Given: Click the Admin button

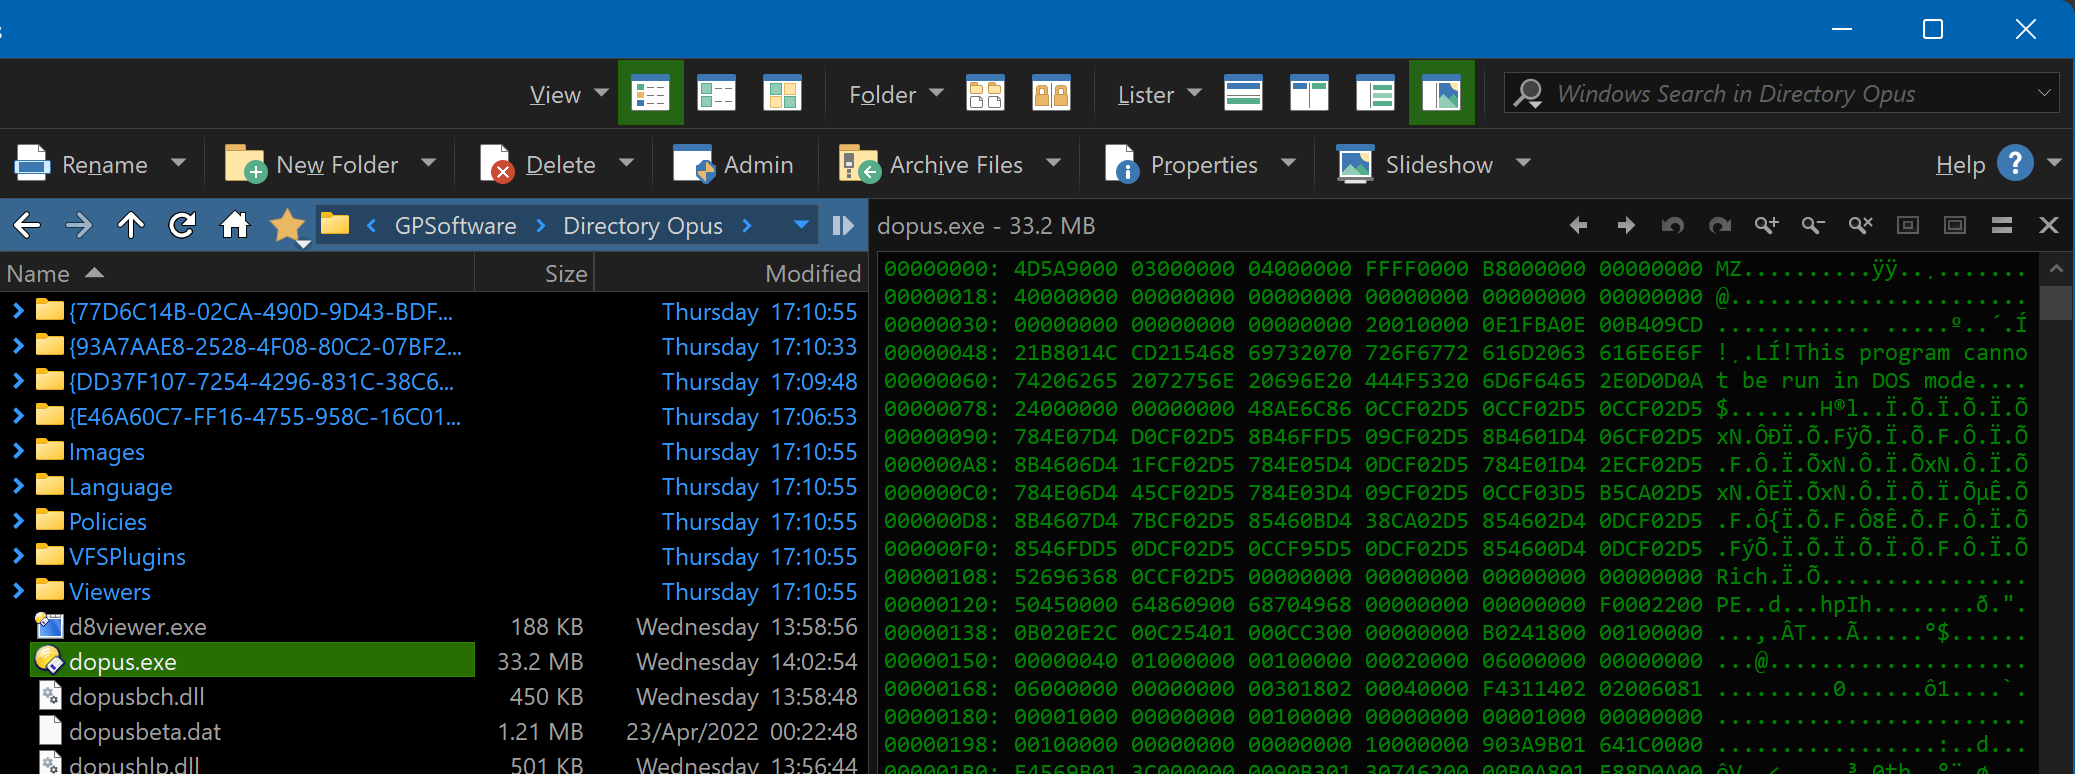Looking at the screenshot, I should [x=733, y=164].
